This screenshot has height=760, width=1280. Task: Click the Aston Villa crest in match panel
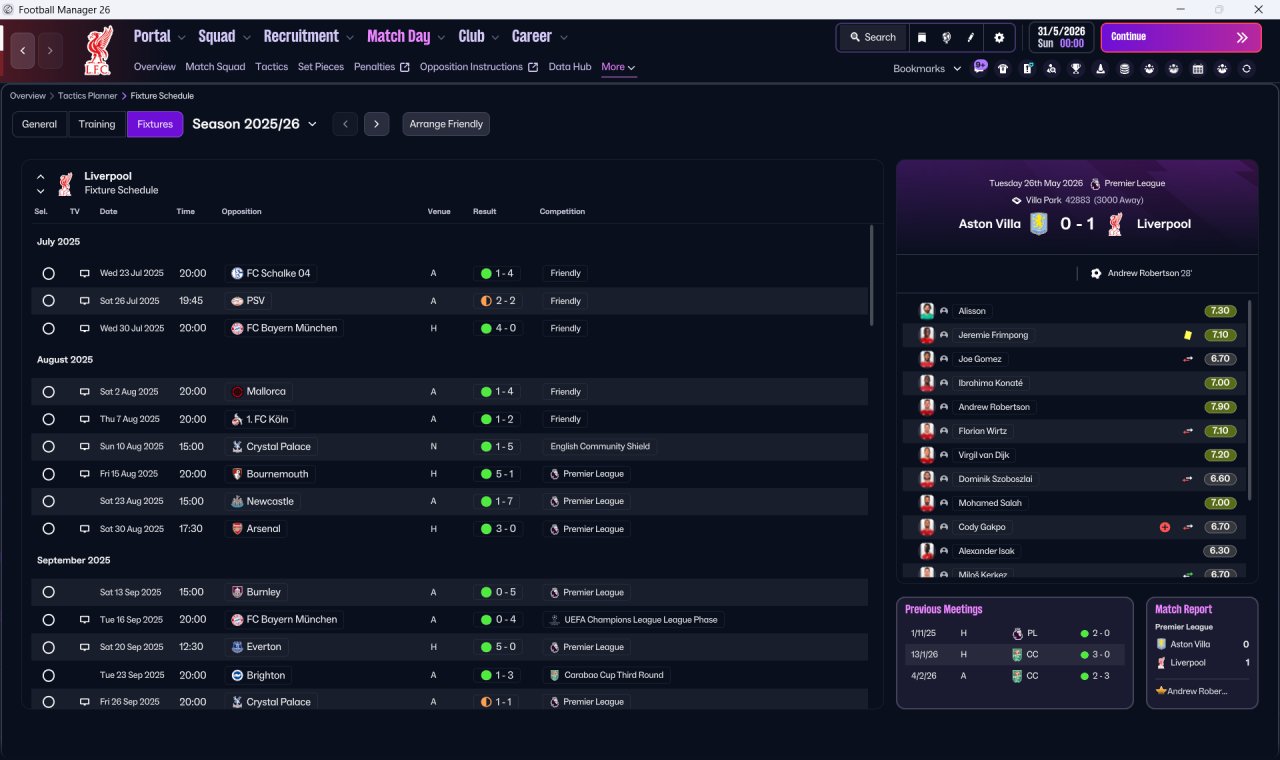(1040, 224)
